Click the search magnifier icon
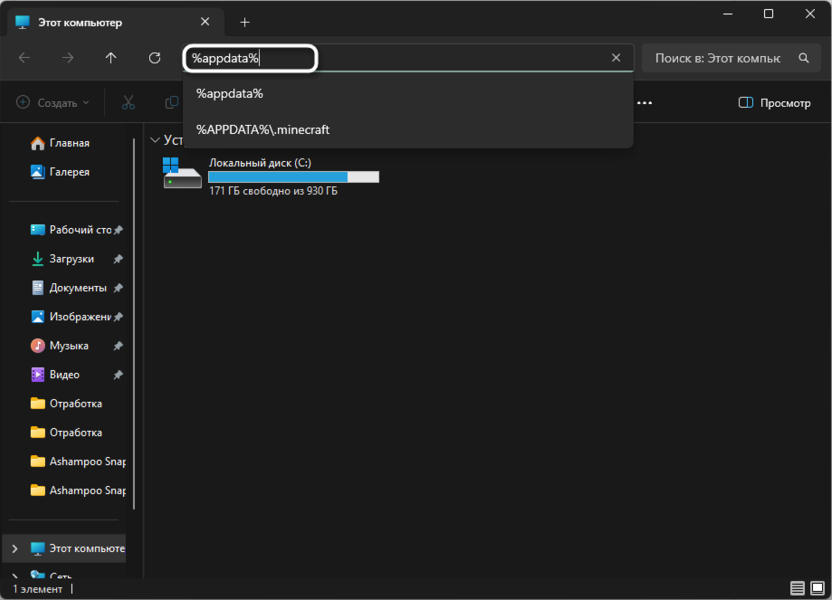 pyautogui.click(x=803, y=58)
